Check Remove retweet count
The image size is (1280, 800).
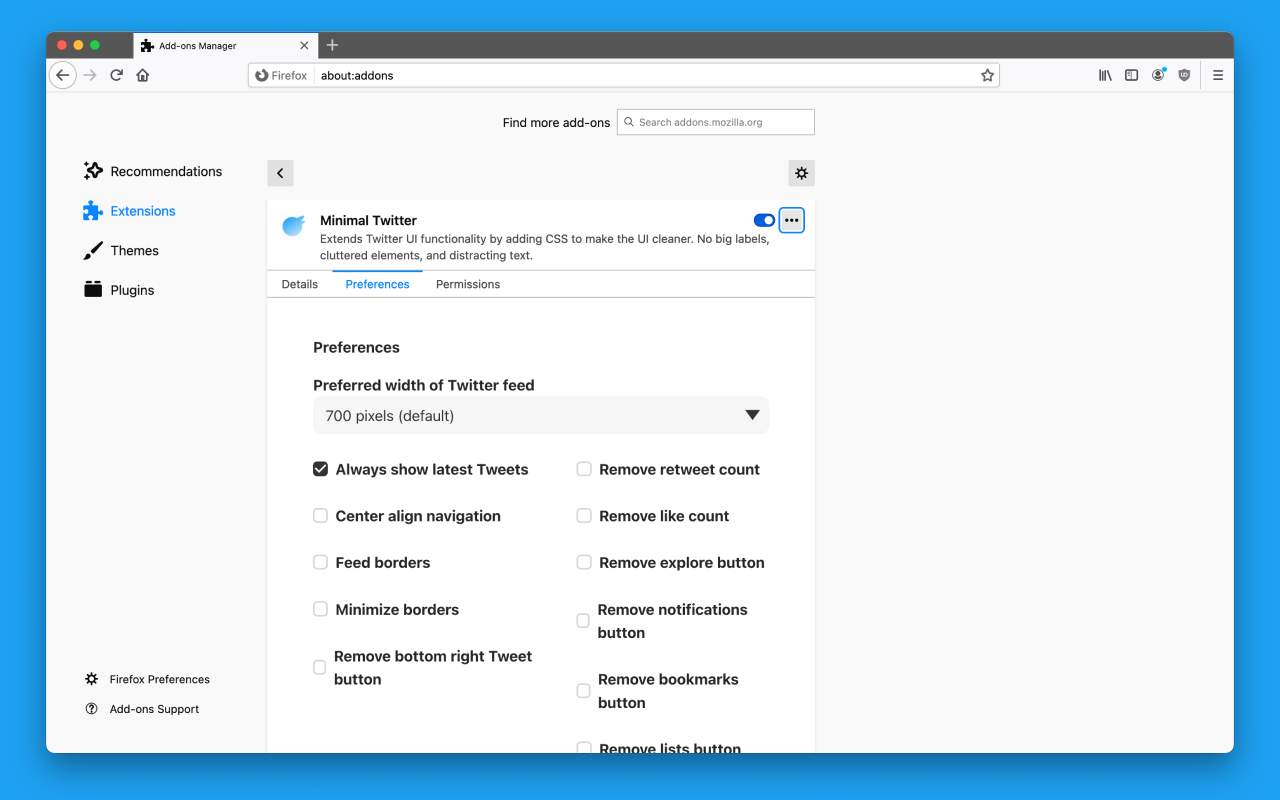pos(584,469)
